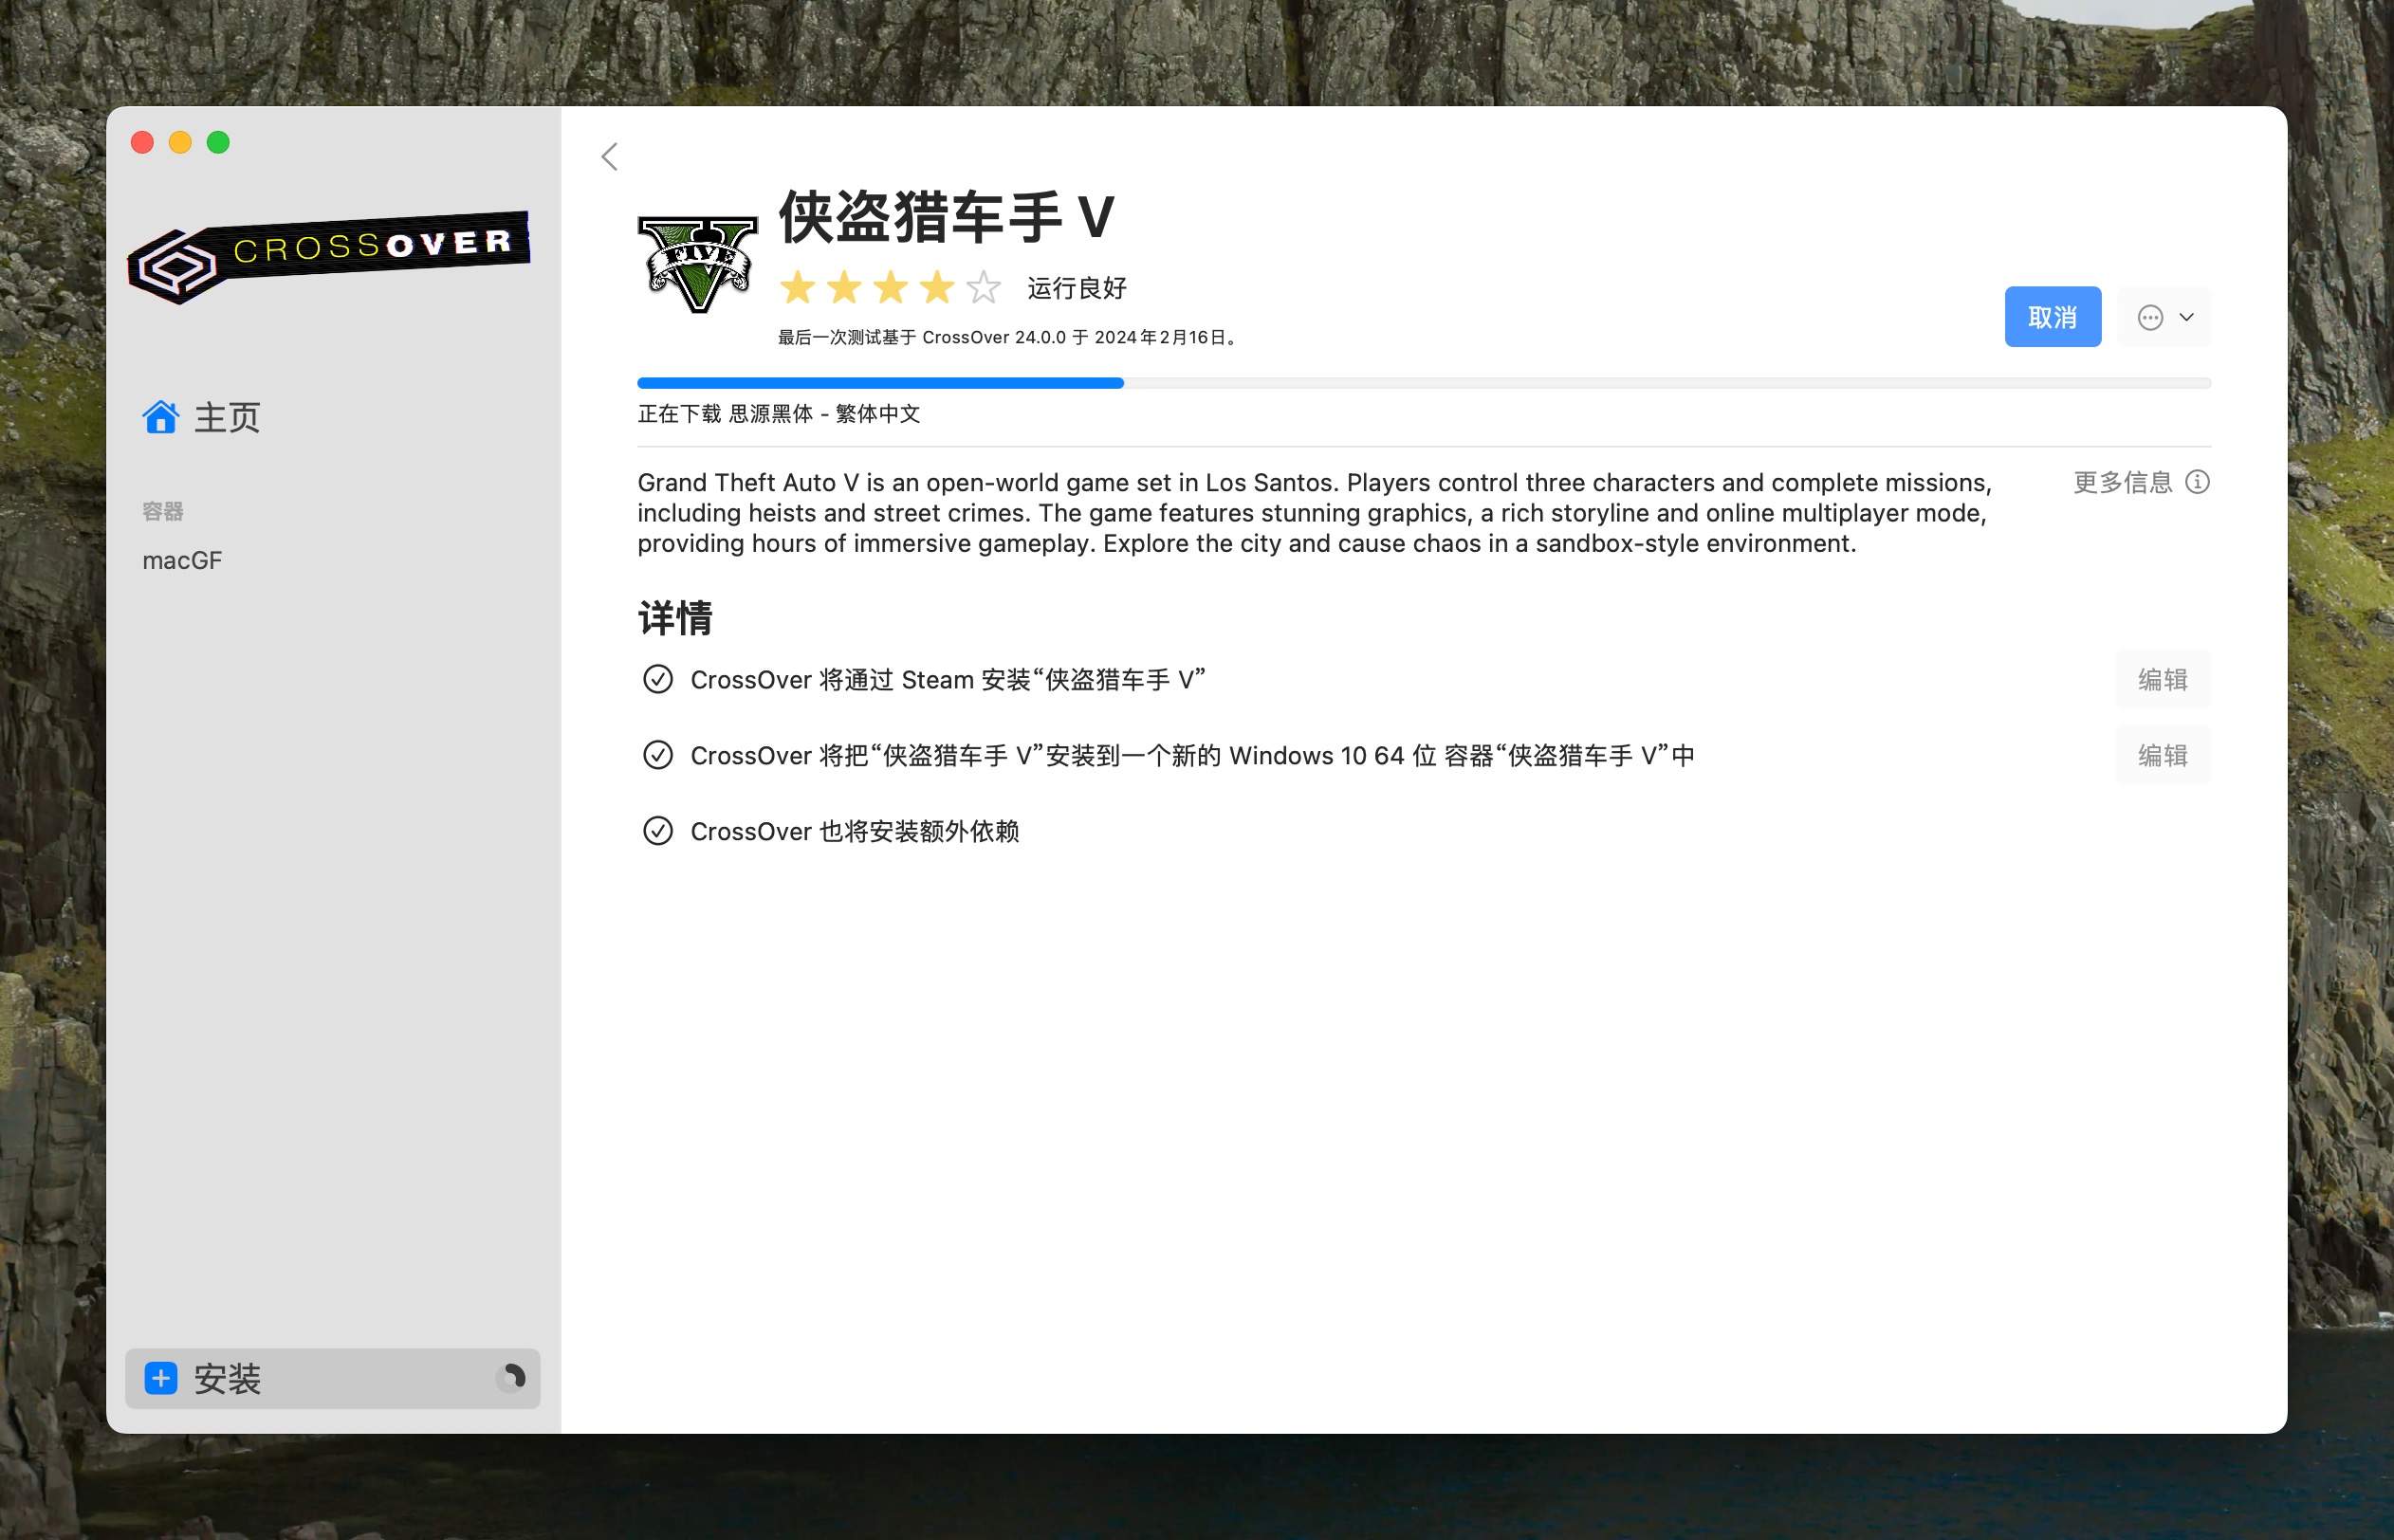Toggle the checkmark for Steam installation step

657,679
